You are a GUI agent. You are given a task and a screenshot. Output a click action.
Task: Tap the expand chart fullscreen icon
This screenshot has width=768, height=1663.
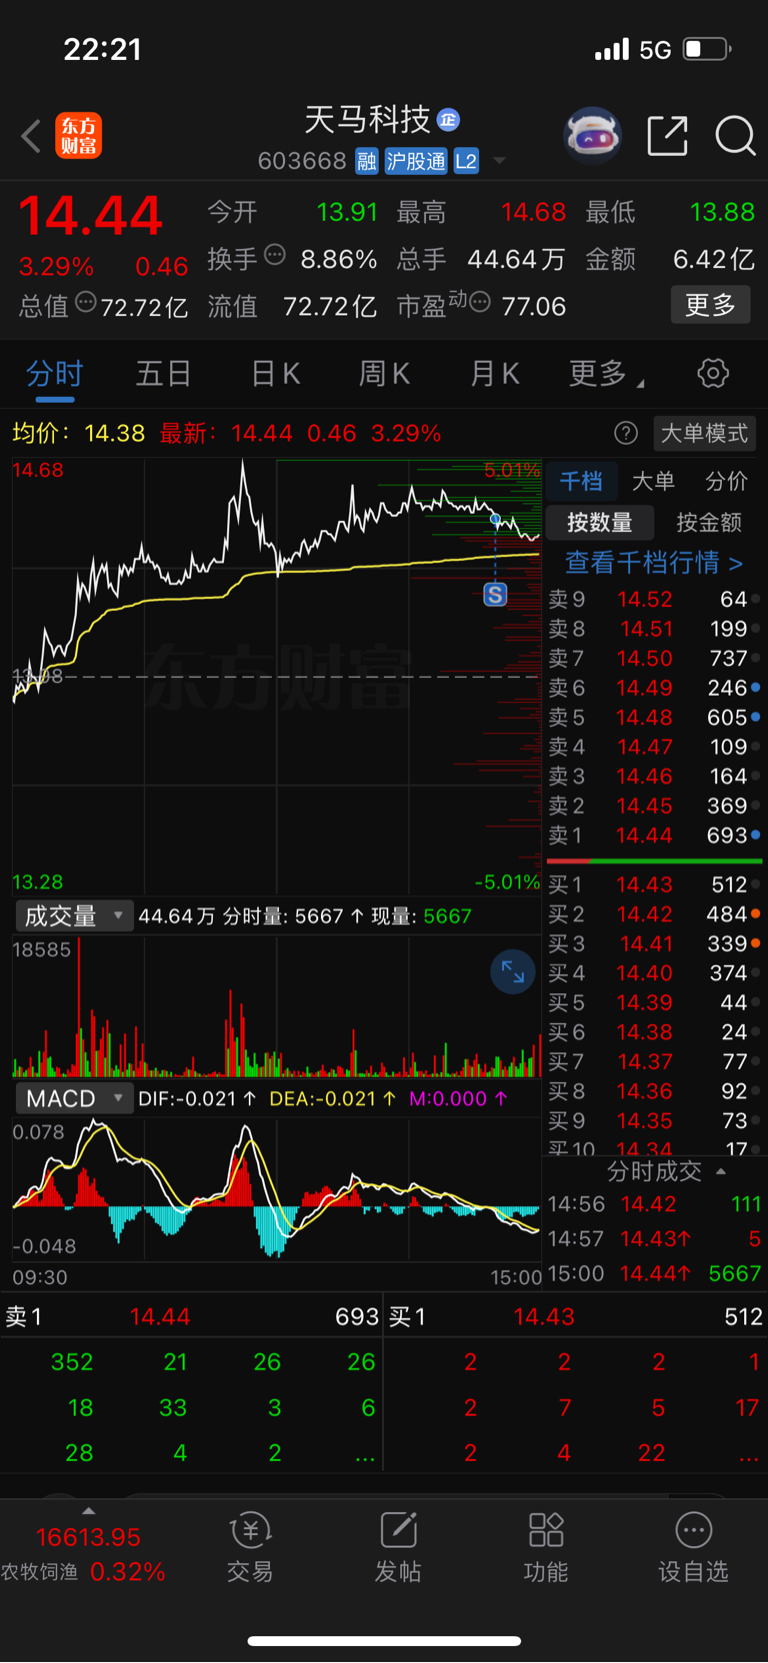click(x=513, y=972)
